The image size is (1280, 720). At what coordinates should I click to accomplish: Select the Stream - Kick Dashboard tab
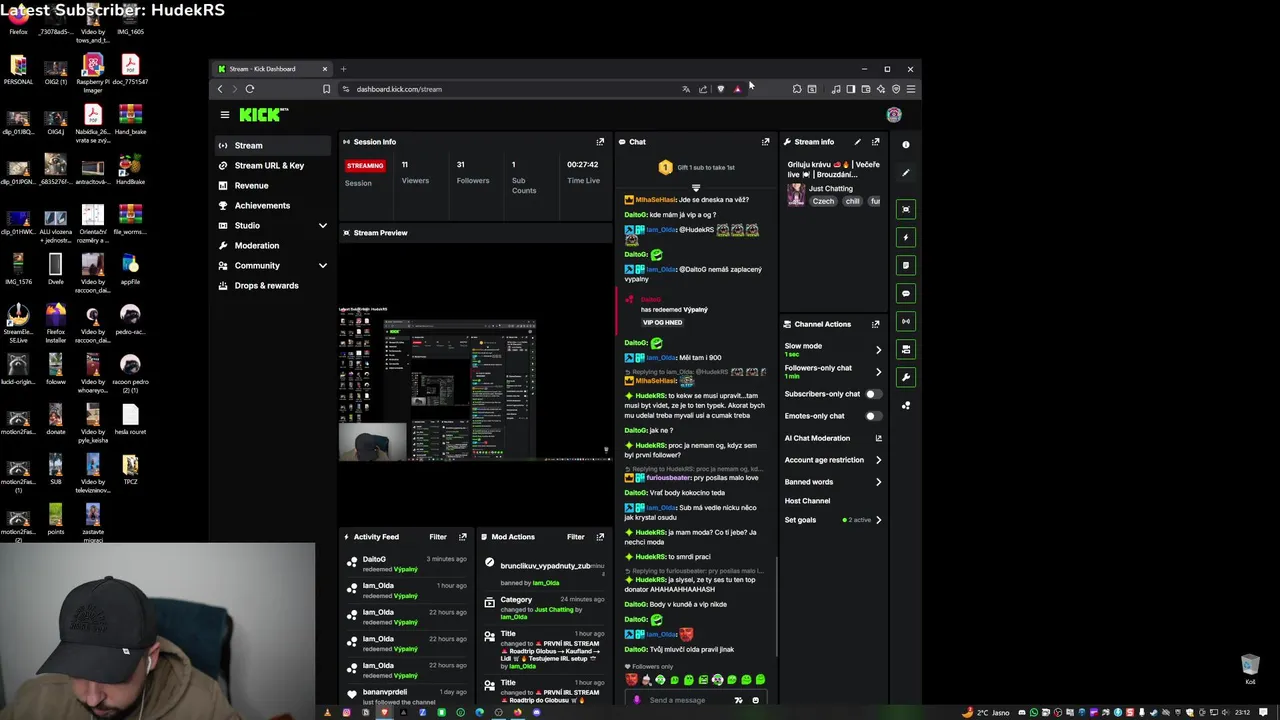[272, 69]
